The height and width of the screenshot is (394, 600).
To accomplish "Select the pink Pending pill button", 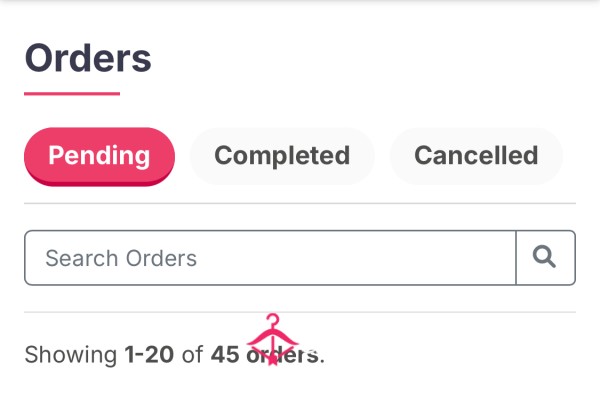I will pos(99,156).
